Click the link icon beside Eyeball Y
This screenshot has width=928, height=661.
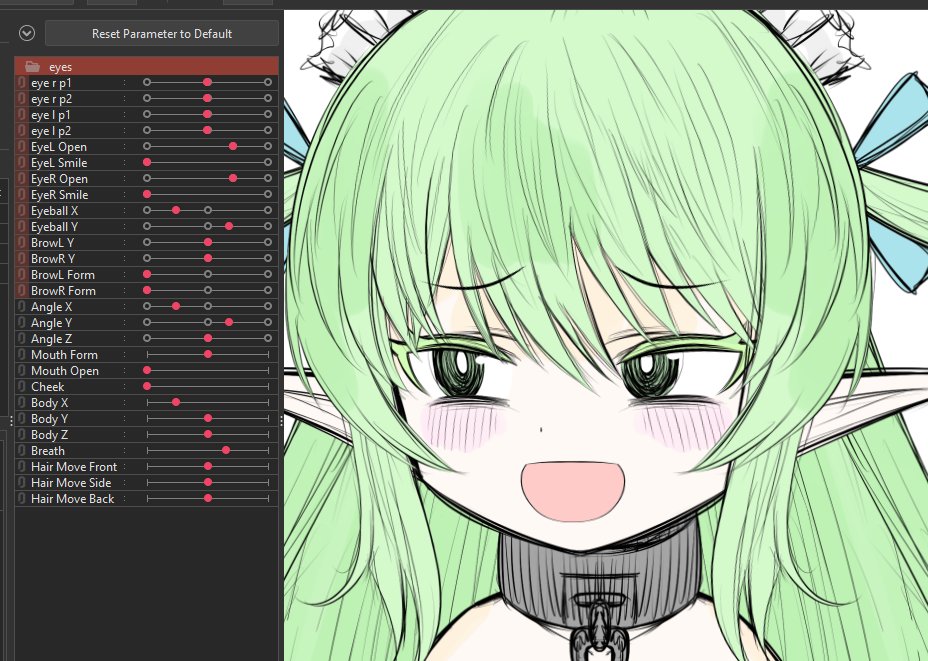[22, 227]
